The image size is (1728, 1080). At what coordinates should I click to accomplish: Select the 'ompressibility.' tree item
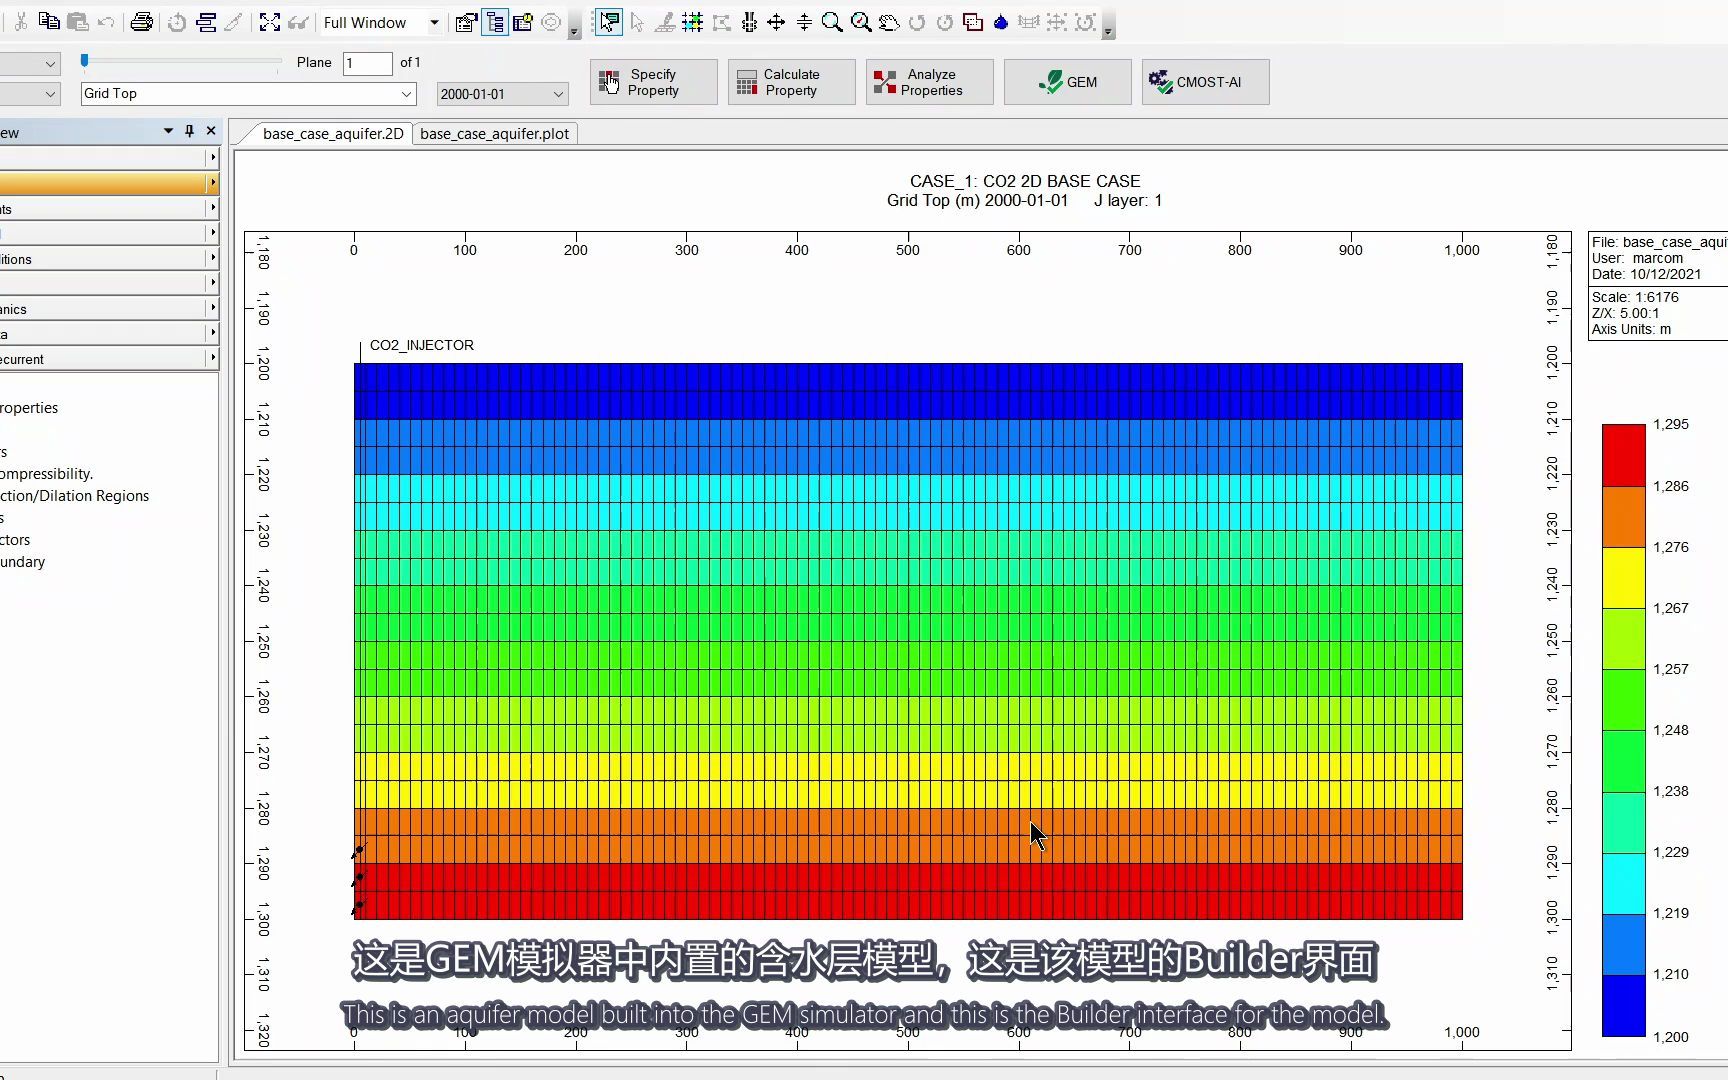[x=47, y=474]
